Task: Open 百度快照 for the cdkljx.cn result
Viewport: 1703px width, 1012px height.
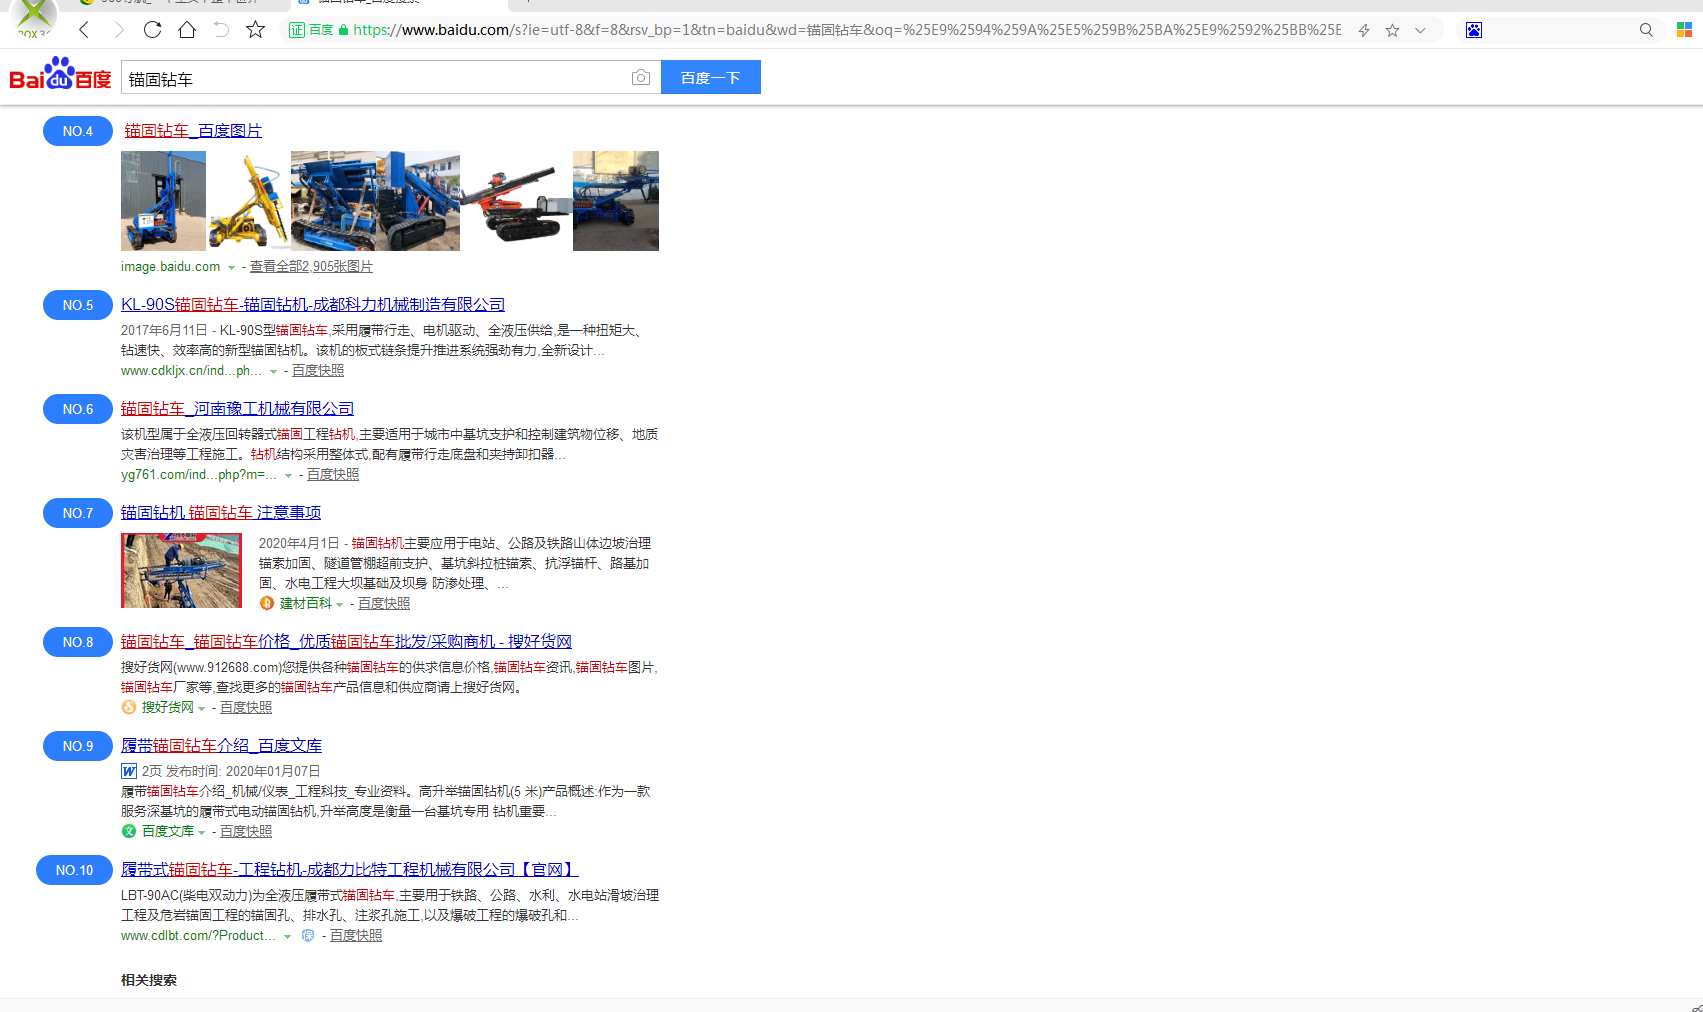Action: pos(318,371)
